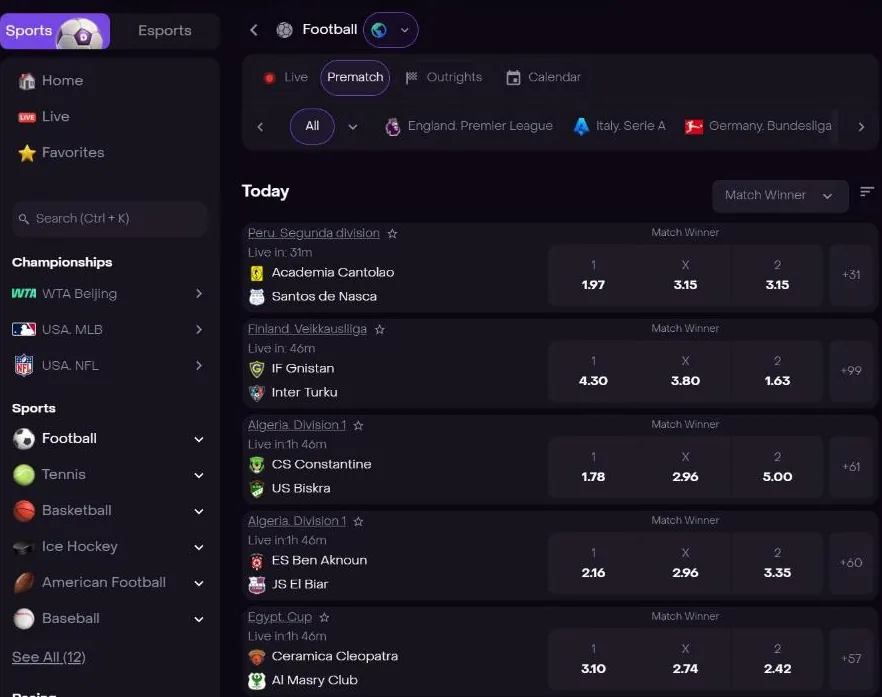Select odds 1.97 for Academia Cantolao win

(x=593, y=275)
